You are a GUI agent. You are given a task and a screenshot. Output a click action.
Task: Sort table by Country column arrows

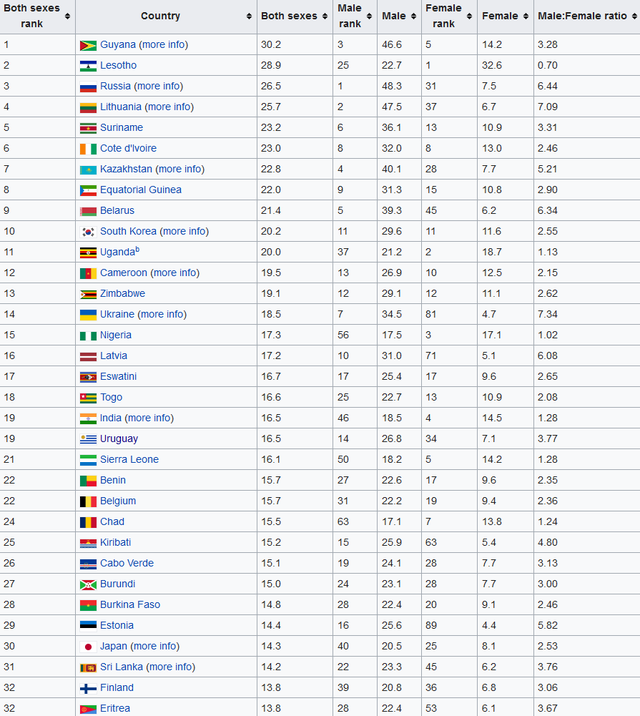pos(249,16)
